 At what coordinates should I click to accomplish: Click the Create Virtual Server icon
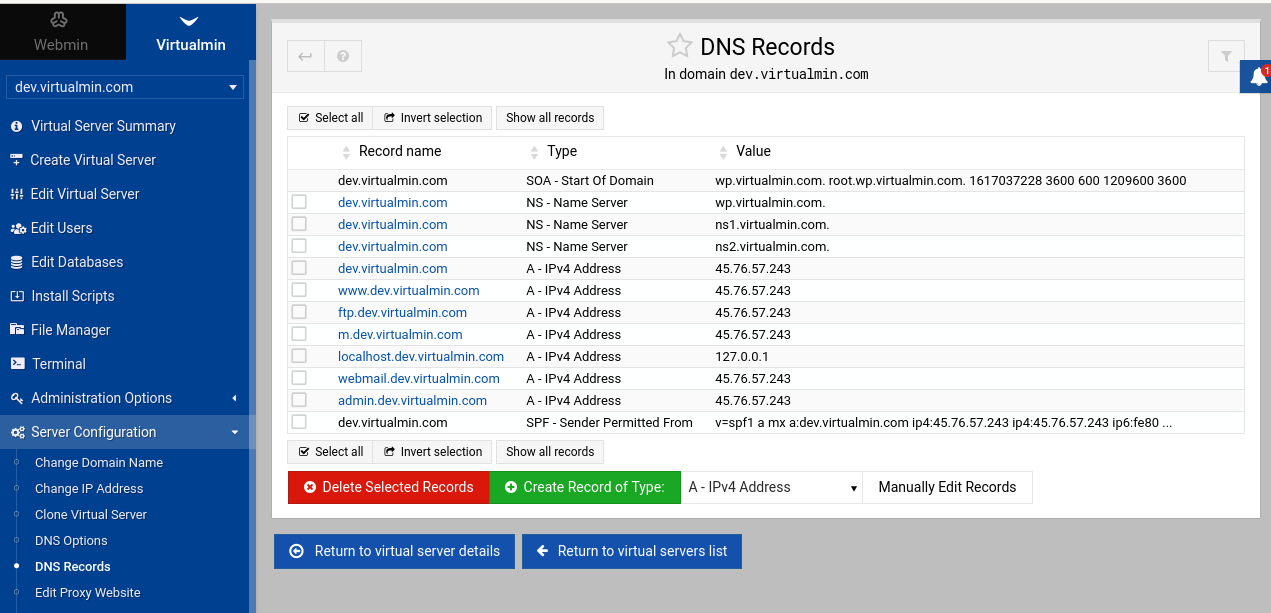[x=16, y=160]
